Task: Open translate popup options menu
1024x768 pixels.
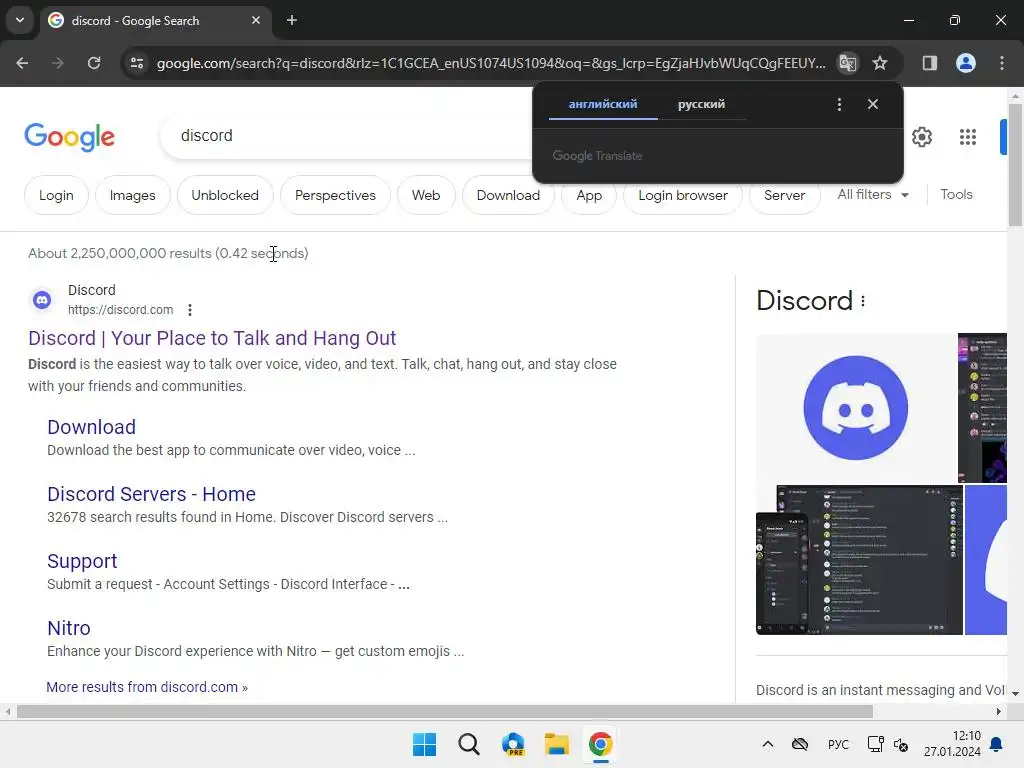Action: click(x=839, y=104)
